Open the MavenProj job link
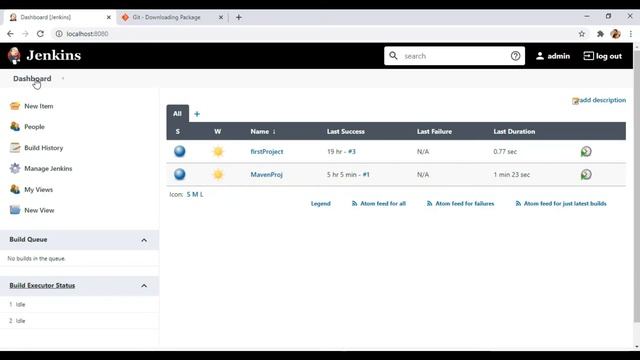640x360 pixels. 266,174
